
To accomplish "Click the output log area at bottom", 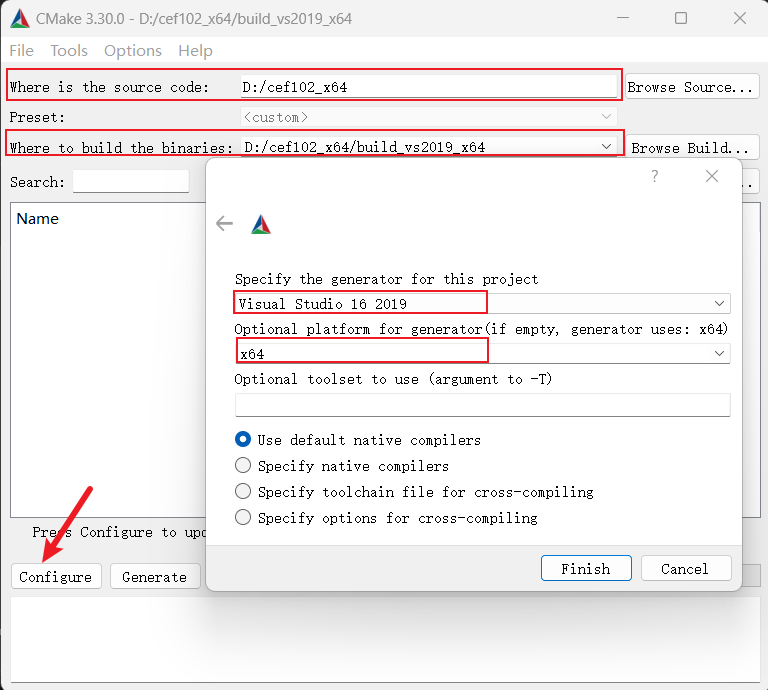I will 385,639.
